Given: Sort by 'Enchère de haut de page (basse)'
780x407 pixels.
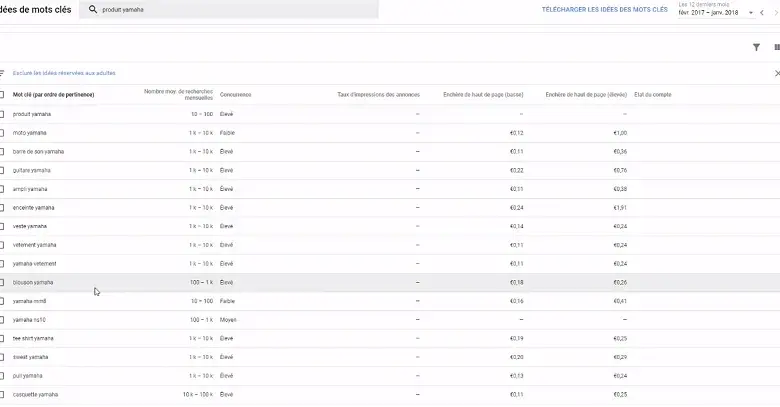Looking at the screenshot, I should pyautogui.click(x=483, y=95).
